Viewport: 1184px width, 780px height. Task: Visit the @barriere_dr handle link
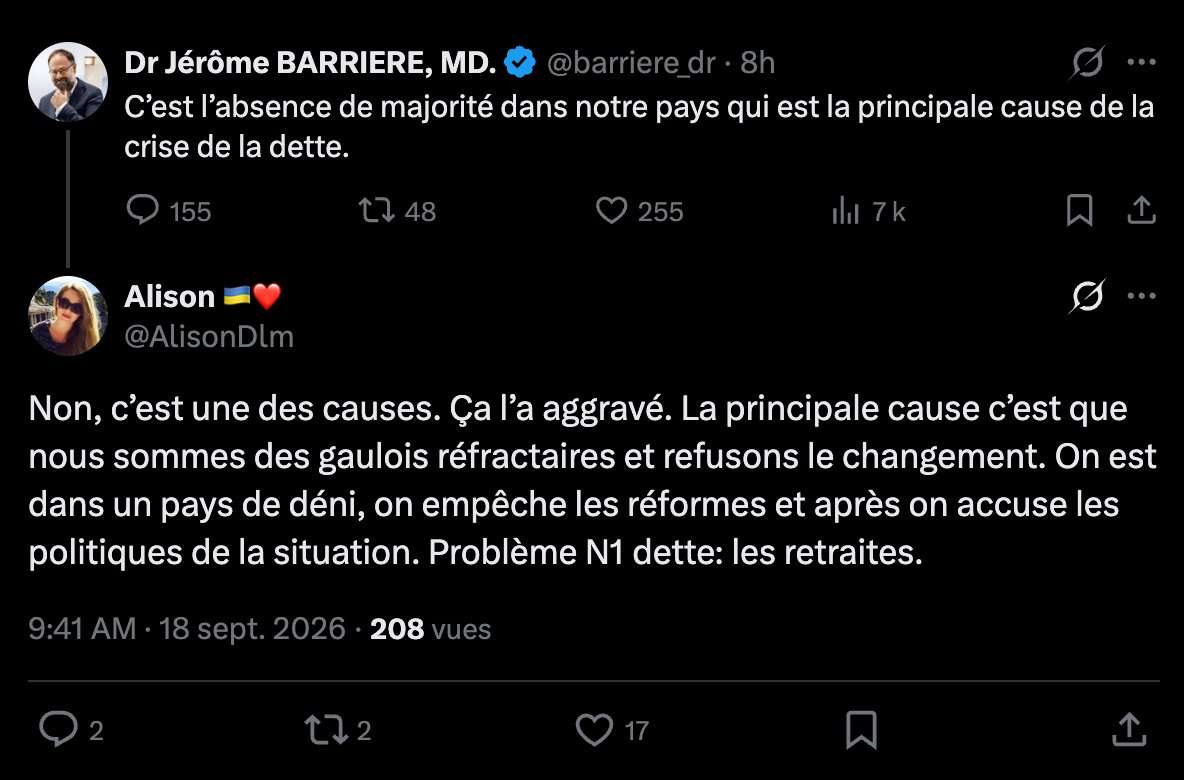pos(631,63)
